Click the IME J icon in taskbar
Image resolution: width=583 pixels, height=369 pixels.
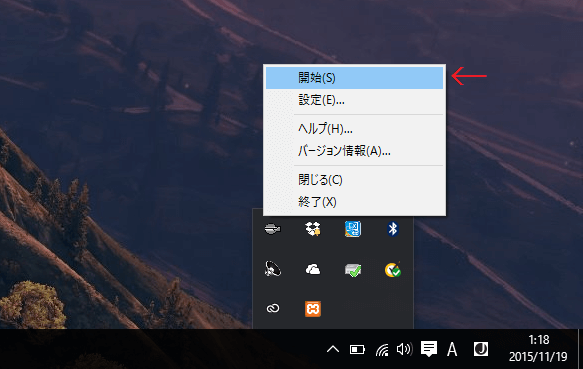pos(481,349)
